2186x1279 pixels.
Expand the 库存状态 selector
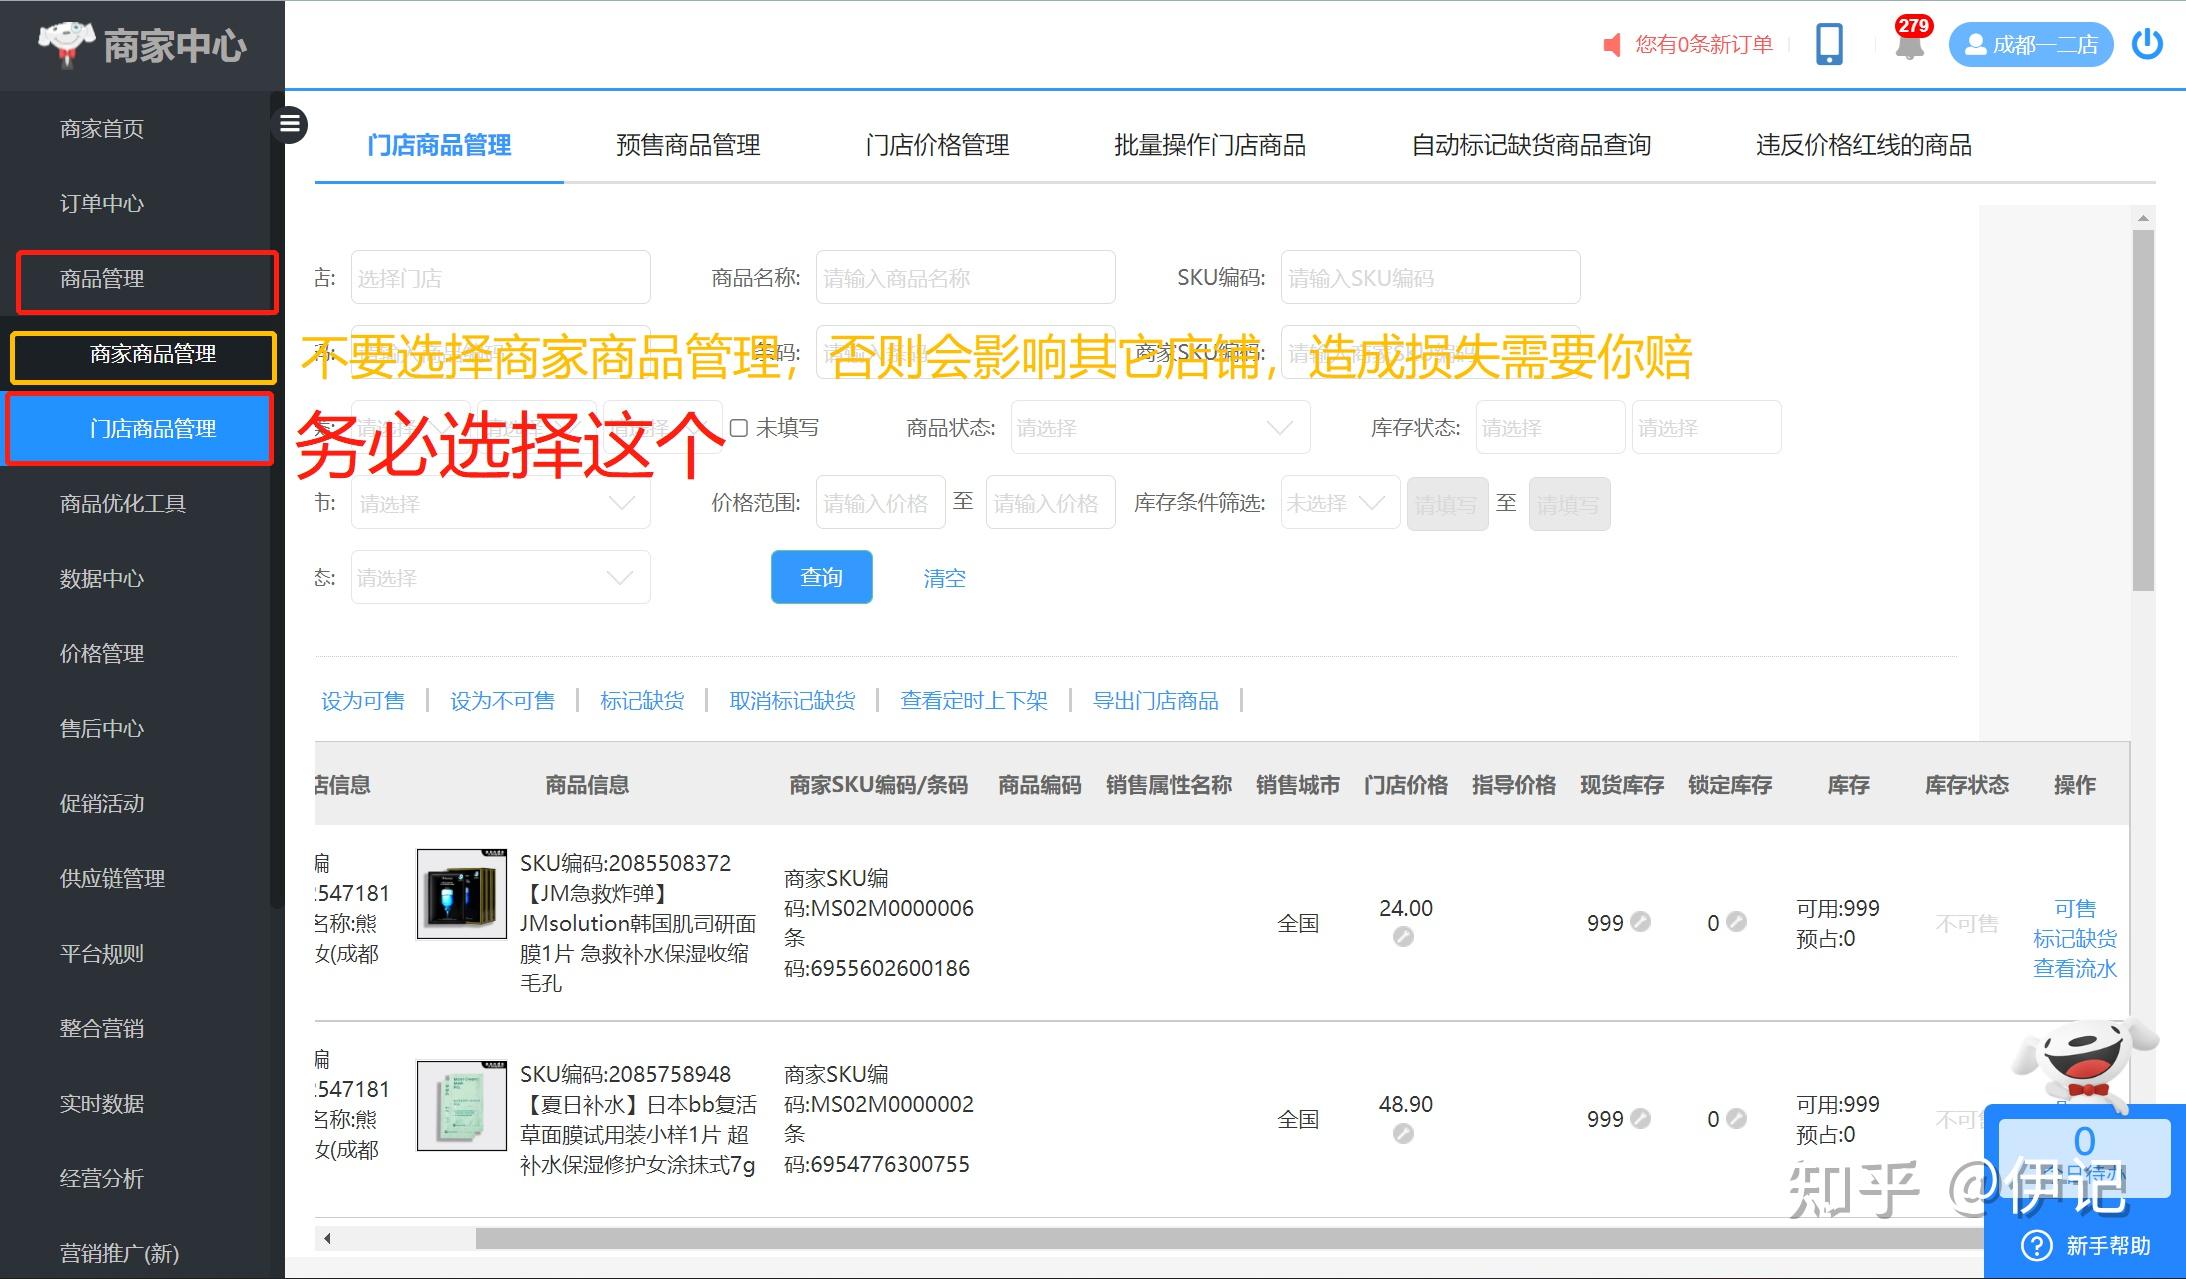1549,427
